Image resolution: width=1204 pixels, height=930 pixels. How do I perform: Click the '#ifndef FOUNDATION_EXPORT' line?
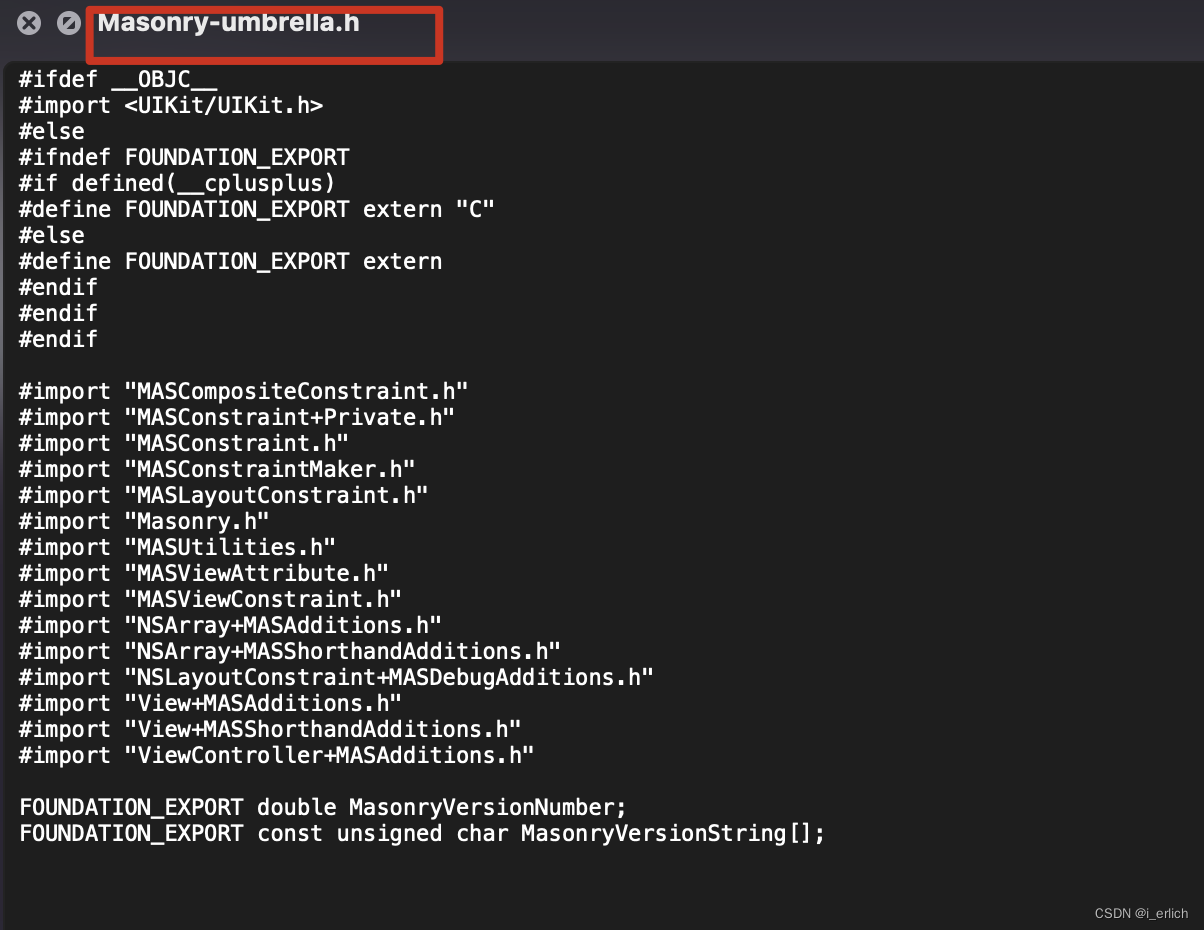184,157
